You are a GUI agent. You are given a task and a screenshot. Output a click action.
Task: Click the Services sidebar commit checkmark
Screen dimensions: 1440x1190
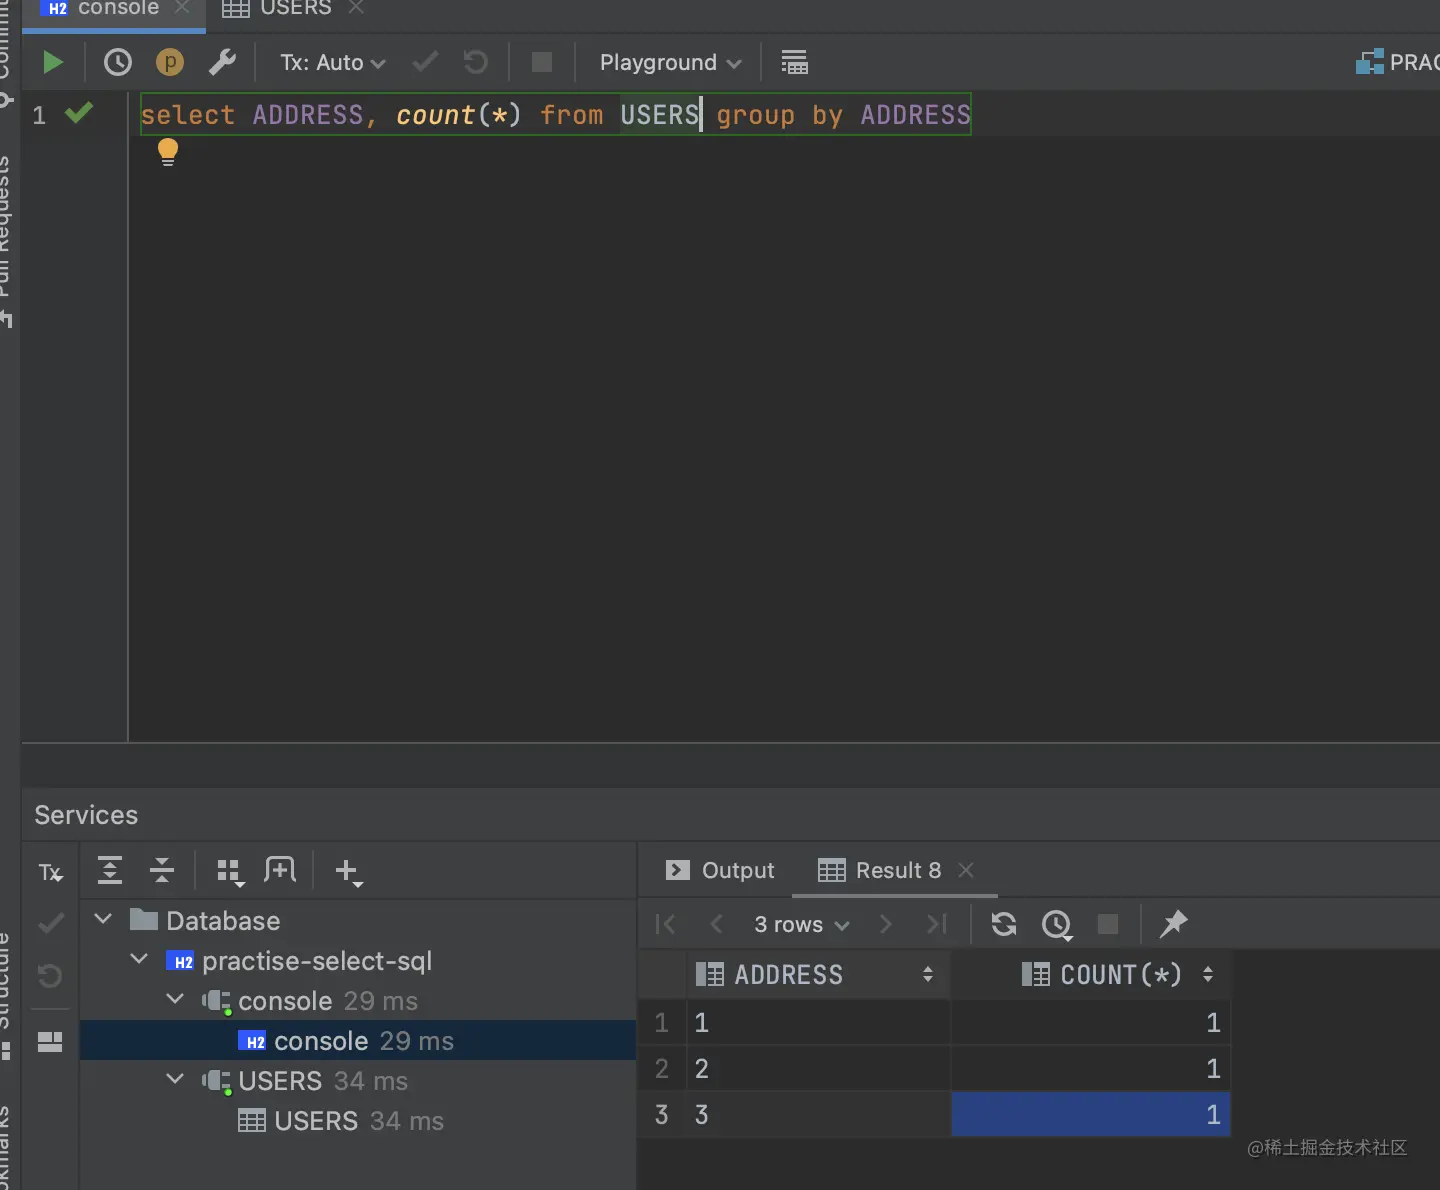pyautogui.click(x=50, y=923)
